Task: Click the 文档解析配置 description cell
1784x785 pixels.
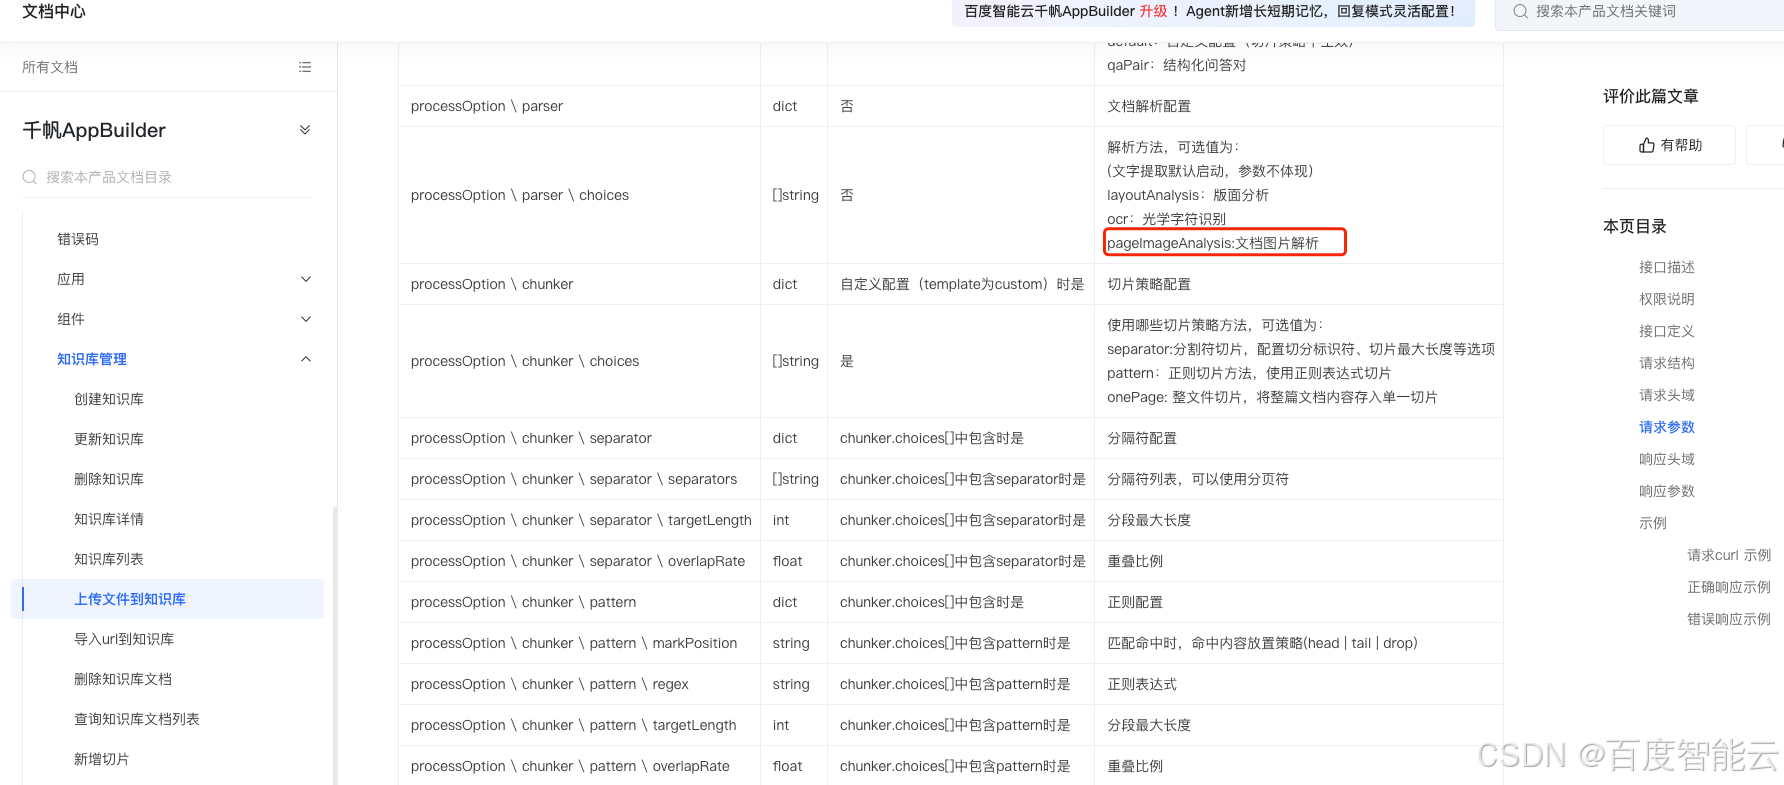Action: (1299, 106)
